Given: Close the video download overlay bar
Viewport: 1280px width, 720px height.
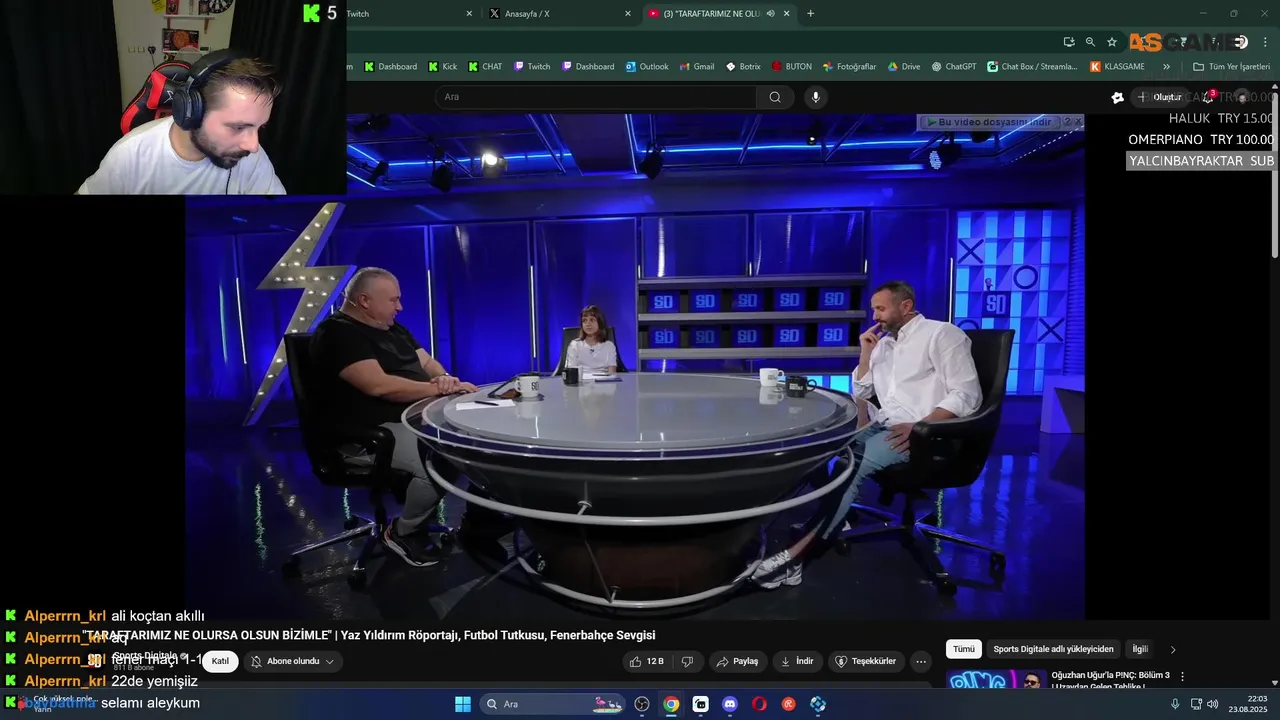Looking at the screenshot, I should pyautogui.click(x=1078, y=122).
